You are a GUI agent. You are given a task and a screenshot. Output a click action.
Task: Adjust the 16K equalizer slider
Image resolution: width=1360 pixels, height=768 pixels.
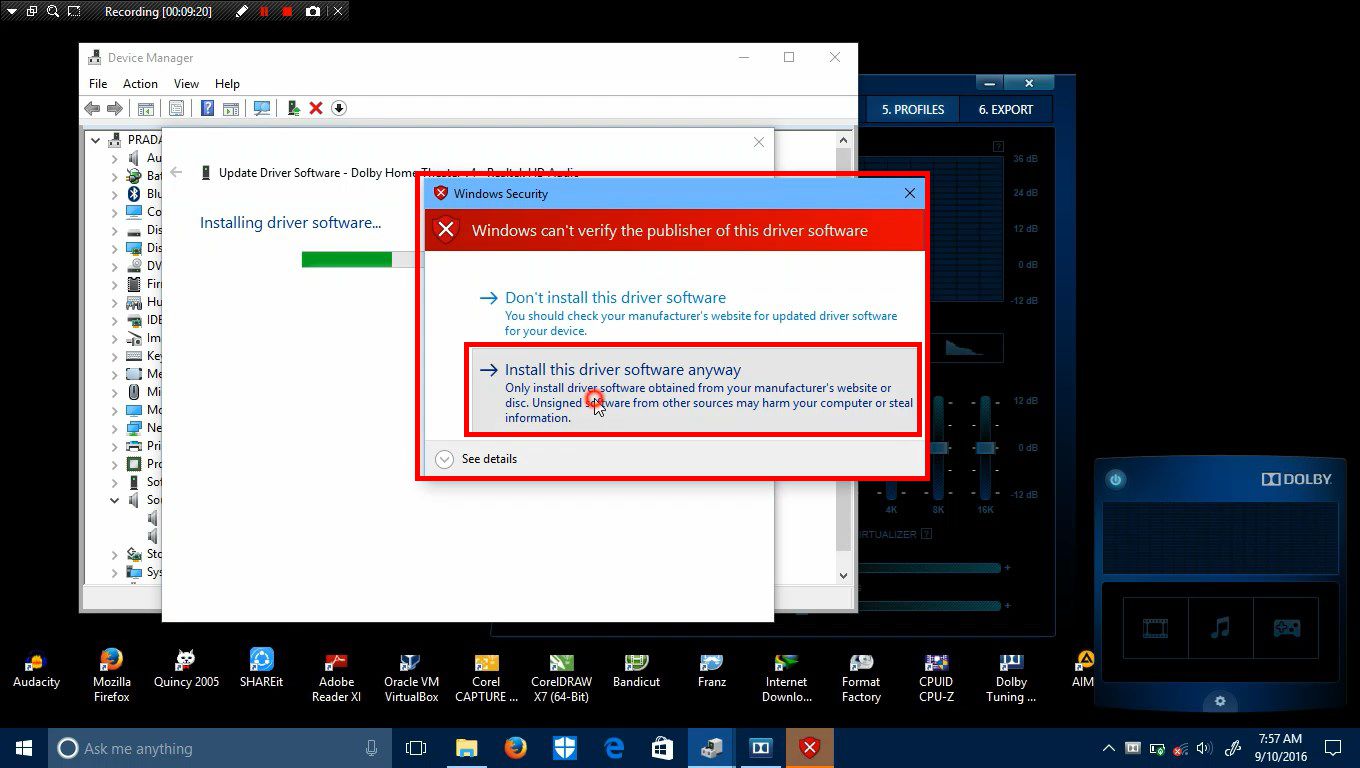coord(985,448)
